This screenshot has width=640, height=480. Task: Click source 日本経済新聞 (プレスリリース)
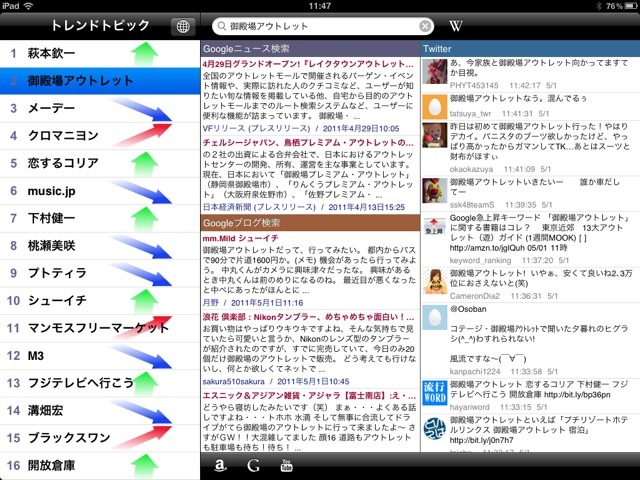pos(259,207)
